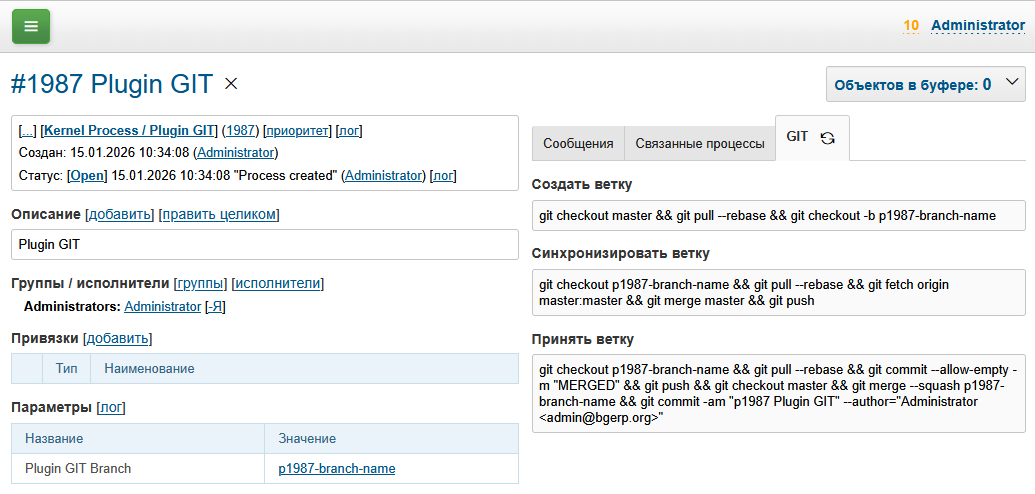Click добавить link next to Описание
Screen dimensions: 1035x494
[120, 214]
